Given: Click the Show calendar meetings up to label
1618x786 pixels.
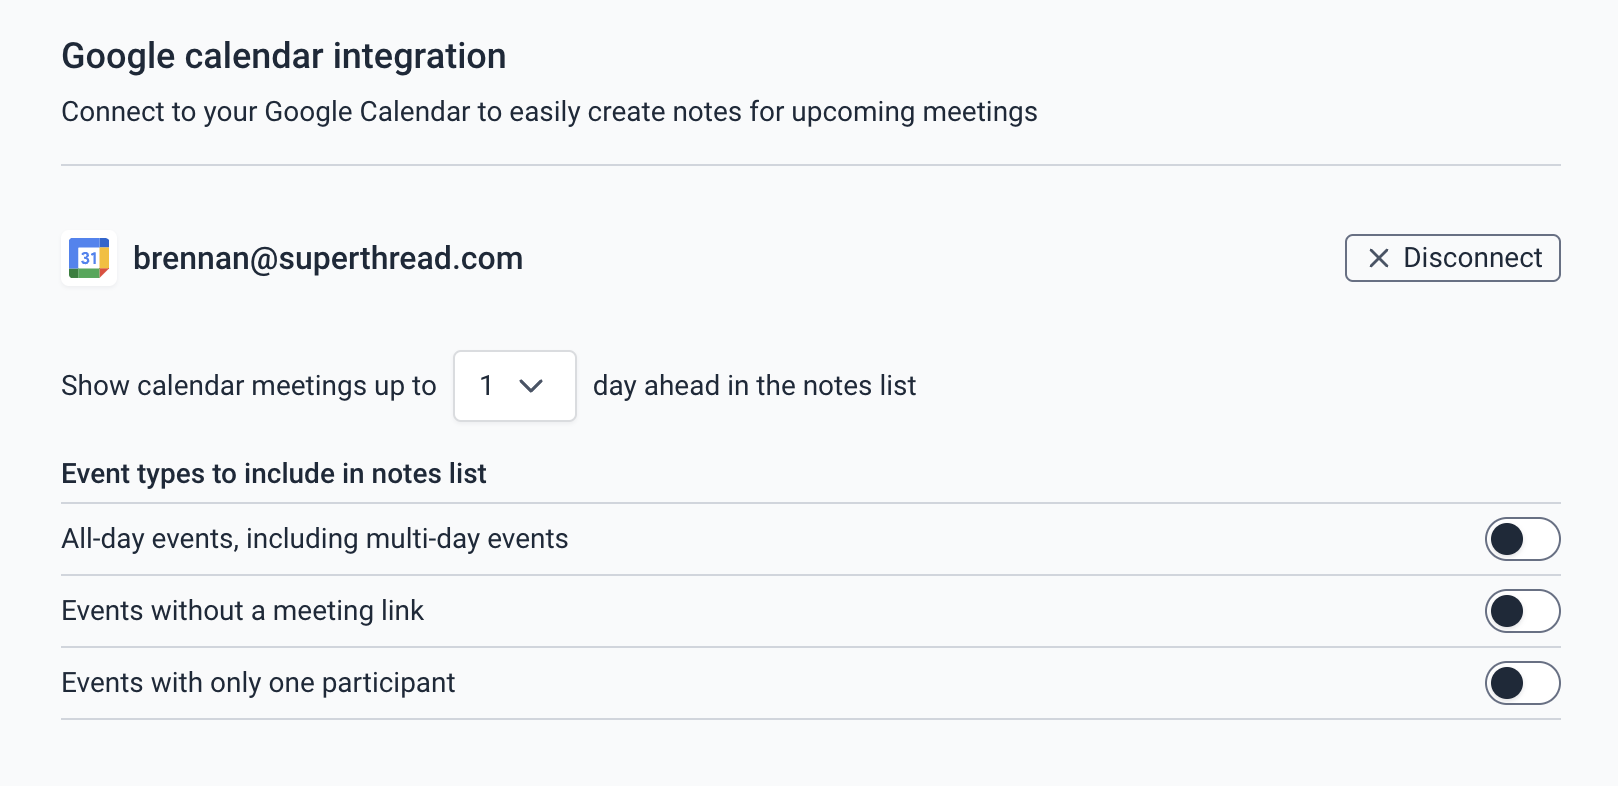Looking at the screenshot, I should [249, 386].
